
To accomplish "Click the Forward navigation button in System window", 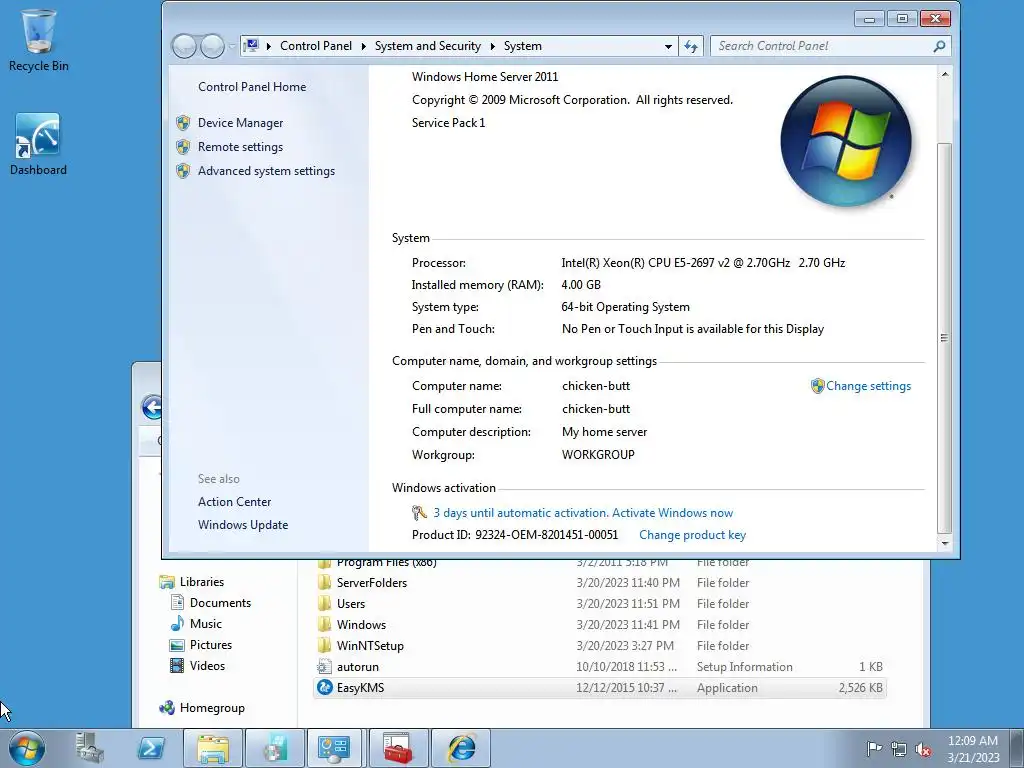I will pyautogui.click(x=212, y=46).
